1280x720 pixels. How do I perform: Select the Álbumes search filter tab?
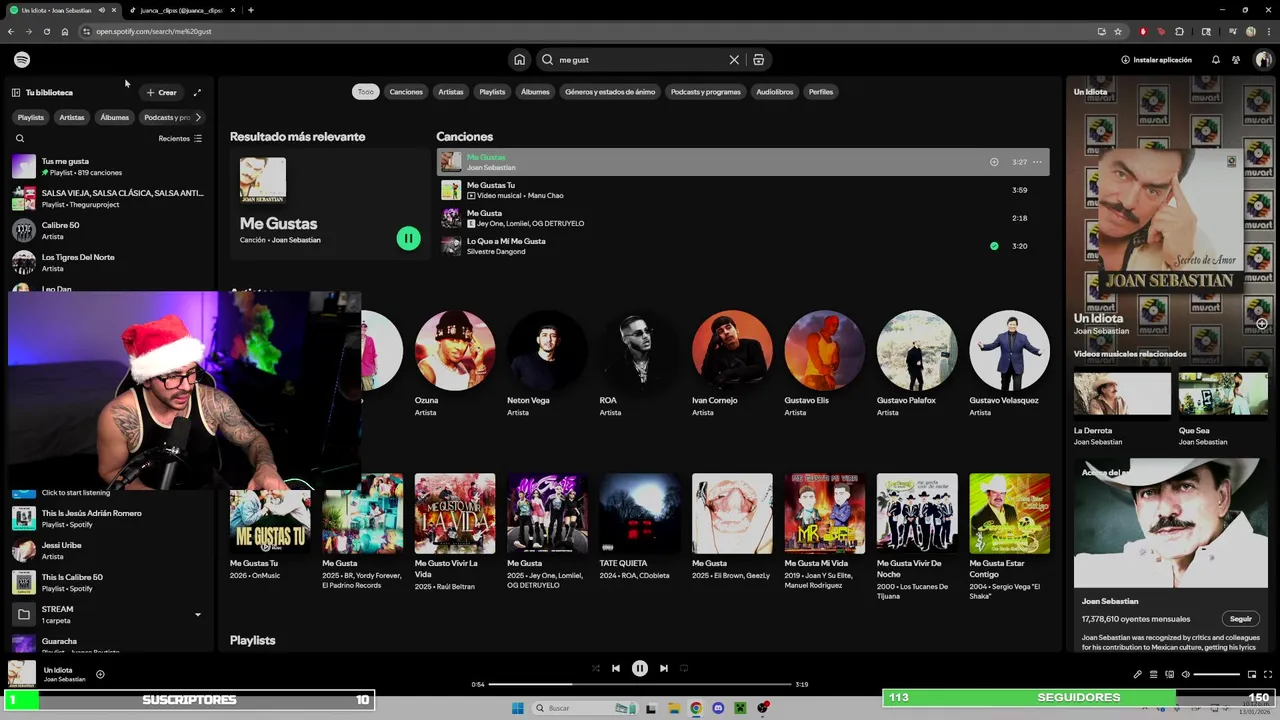(x=535, y=92)
